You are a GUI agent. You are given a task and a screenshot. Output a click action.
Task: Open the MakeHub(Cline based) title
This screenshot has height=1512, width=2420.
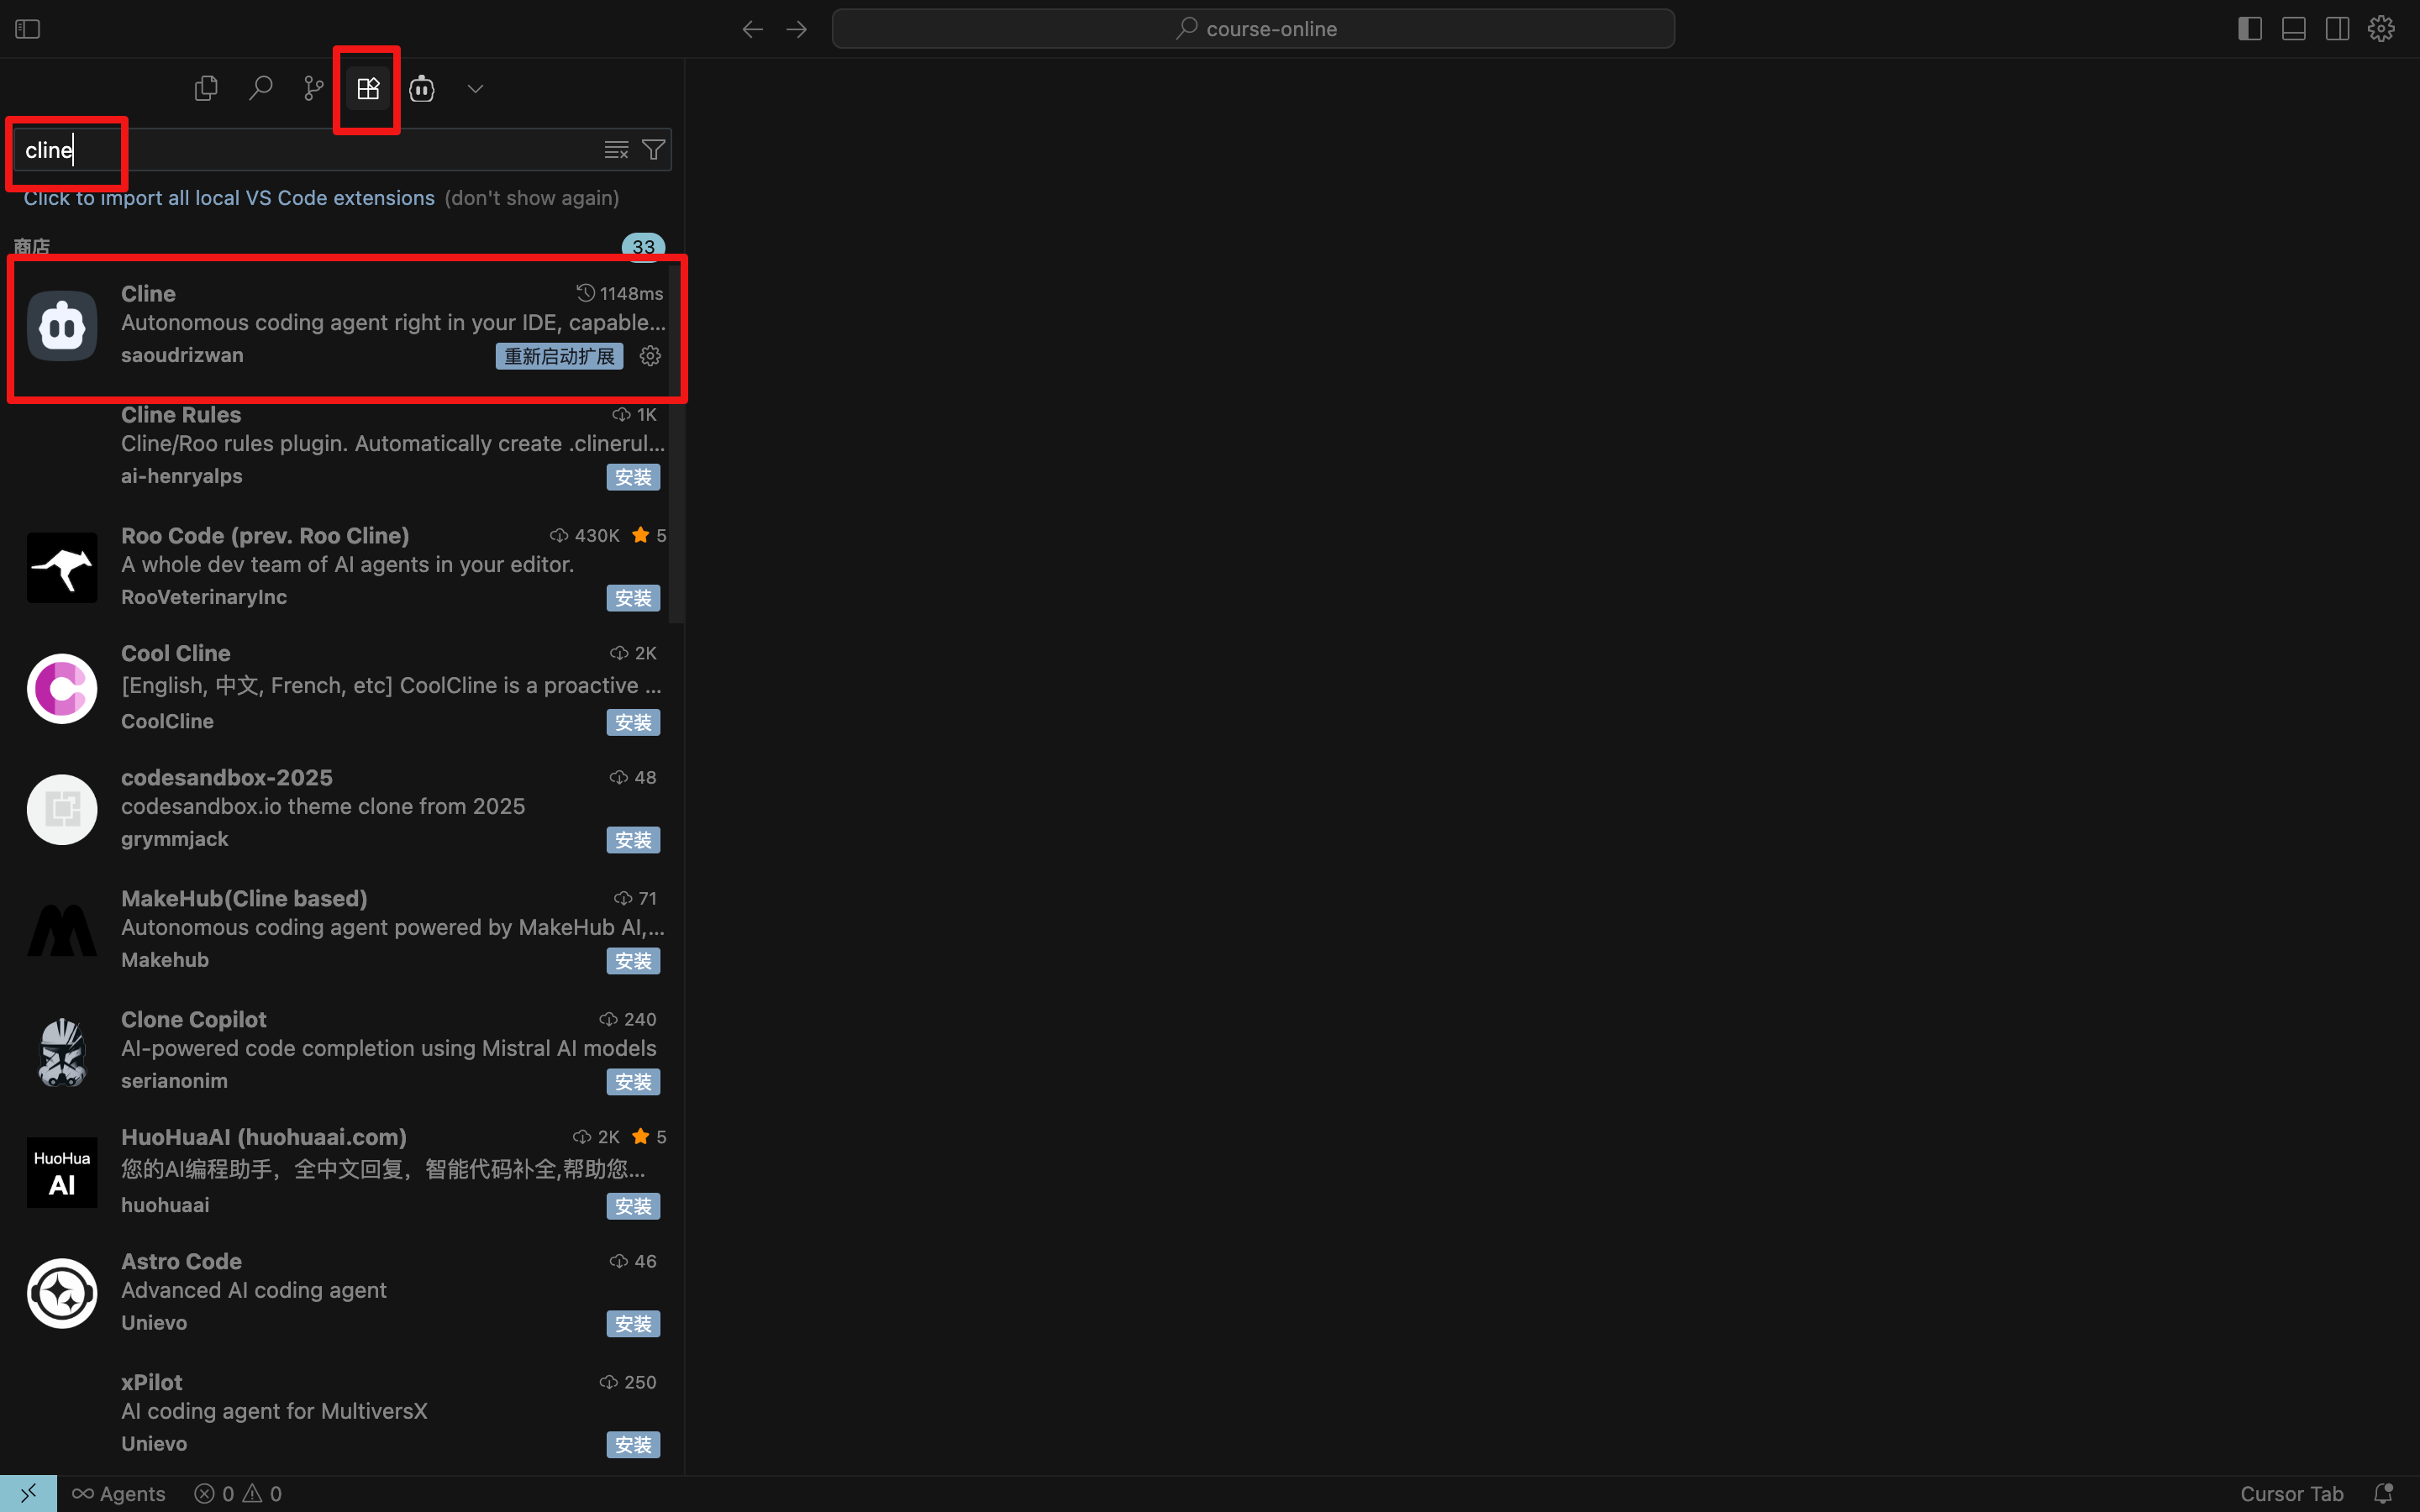click(244, 899)
